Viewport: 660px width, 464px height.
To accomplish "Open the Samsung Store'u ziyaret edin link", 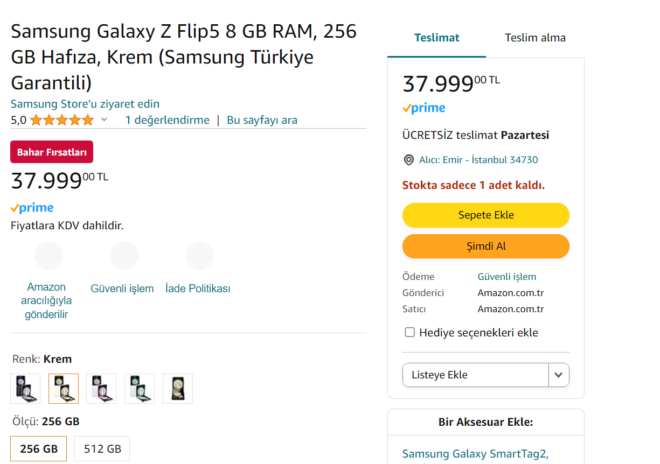I will tap(85, 104).
